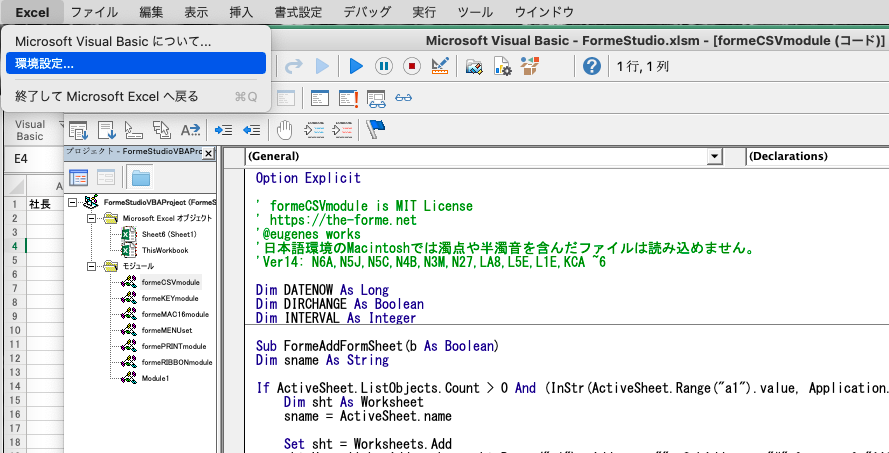Toggle Folders view in project panel
The height and width of the screenshot is (453, 889).
coord(140,177)
